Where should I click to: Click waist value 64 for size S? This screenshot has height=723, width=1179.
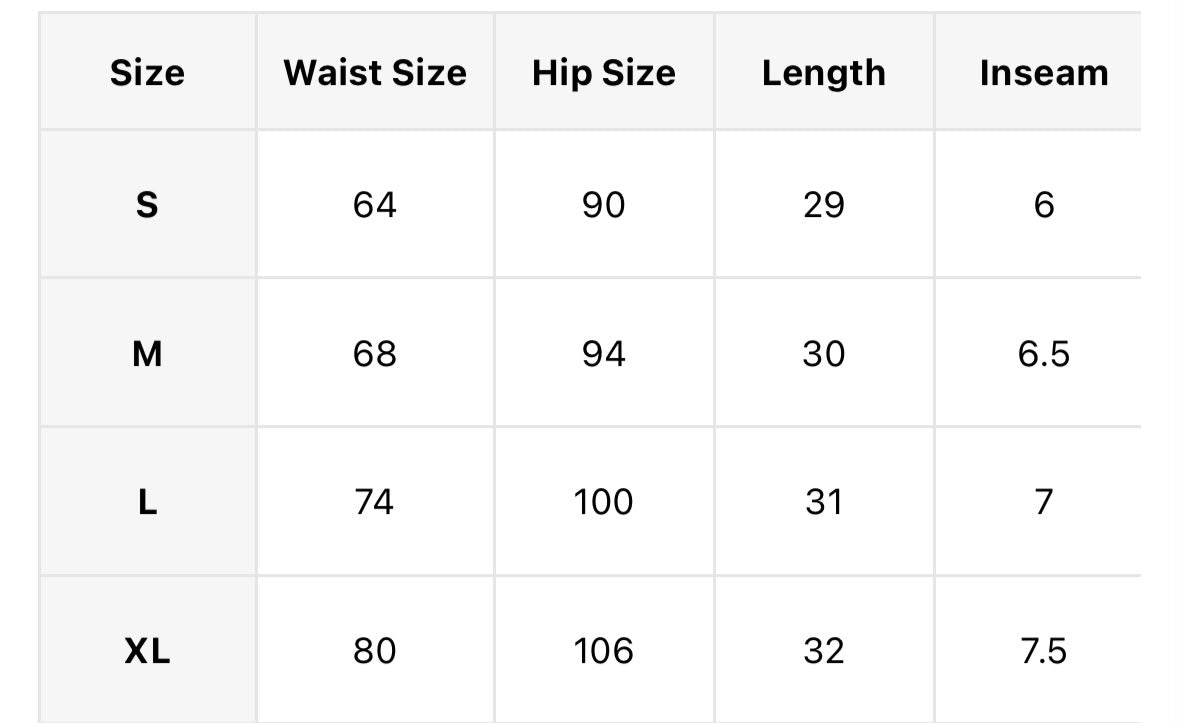pos(374,204)
